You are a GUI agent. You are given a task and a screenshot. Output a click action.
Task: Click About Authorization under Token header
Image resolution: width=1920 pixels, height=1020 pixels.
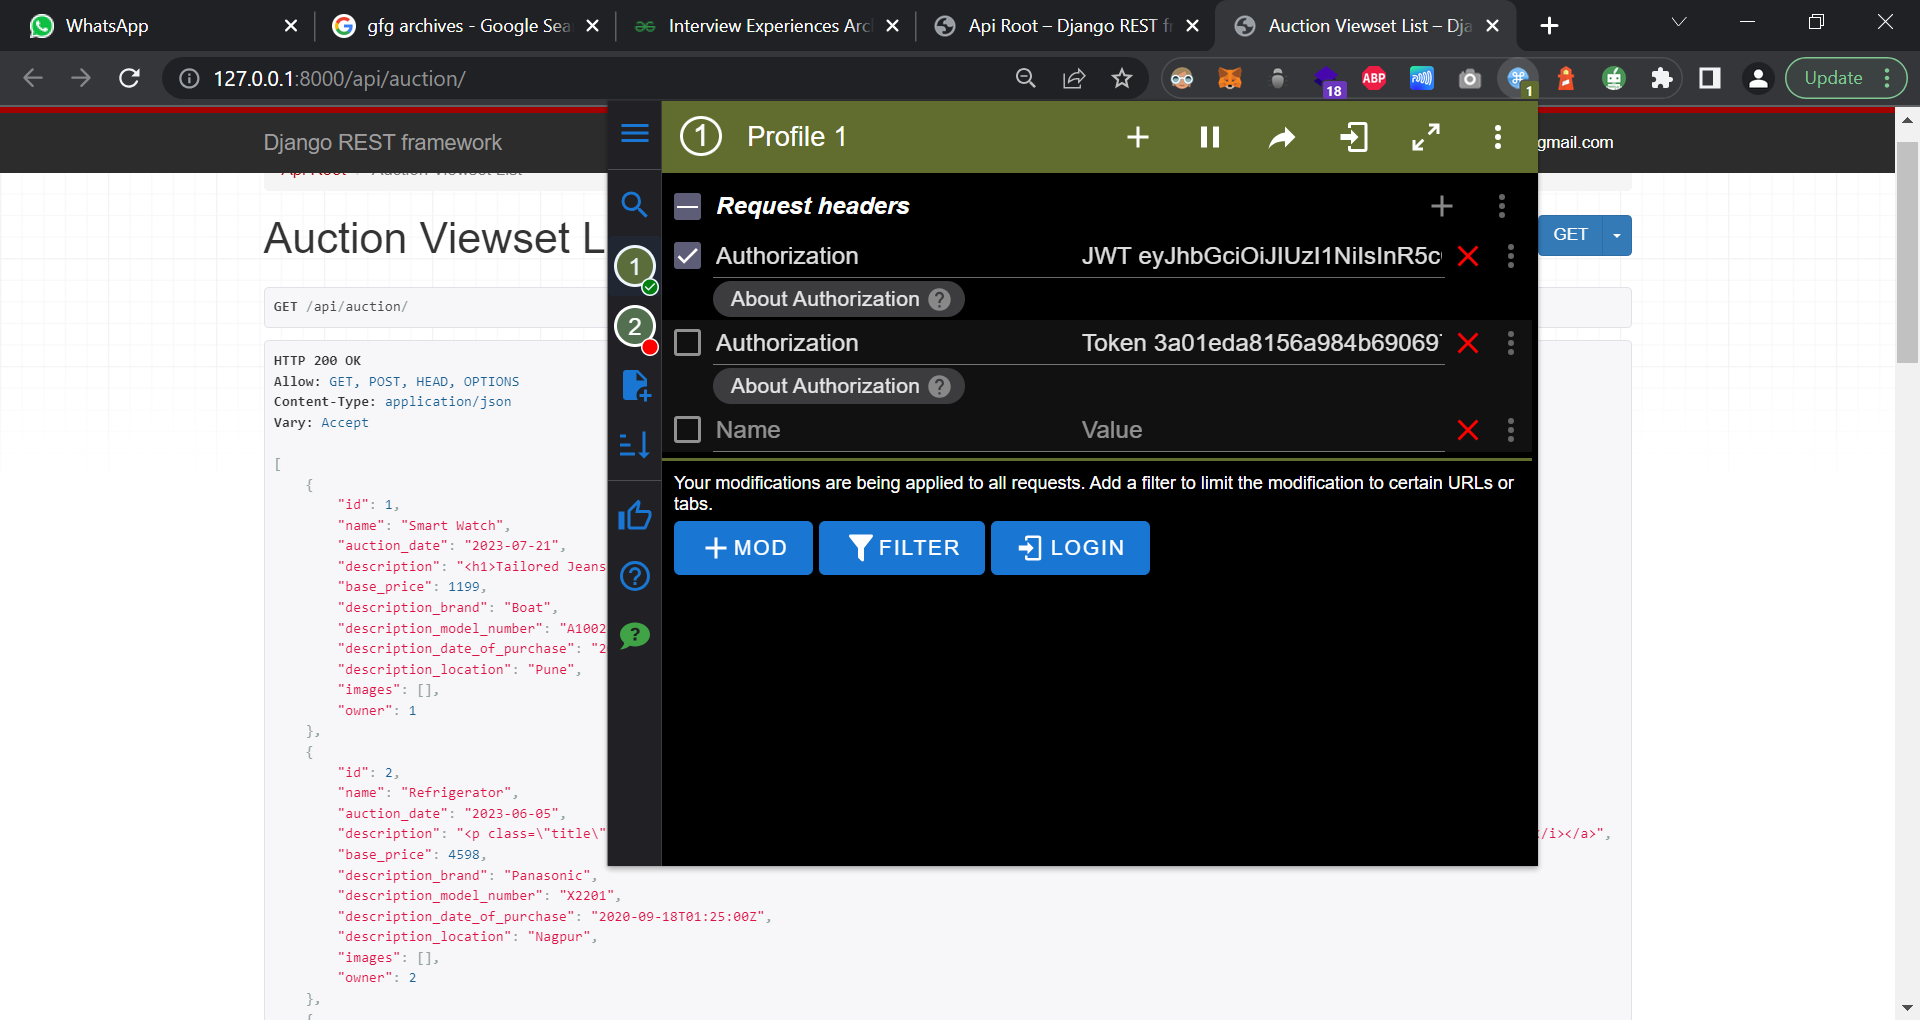point(838,386)
